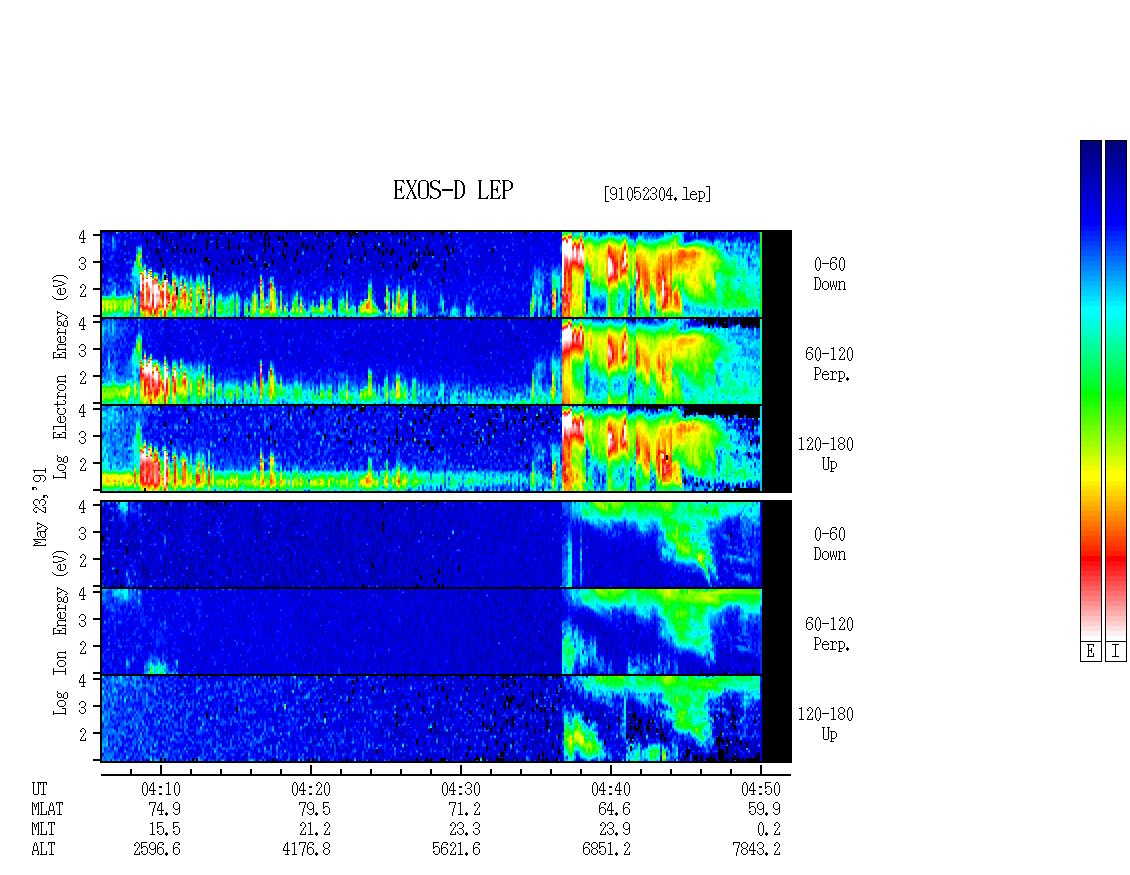Click the 04:10 UT time tick label

[x=161, y=789]
